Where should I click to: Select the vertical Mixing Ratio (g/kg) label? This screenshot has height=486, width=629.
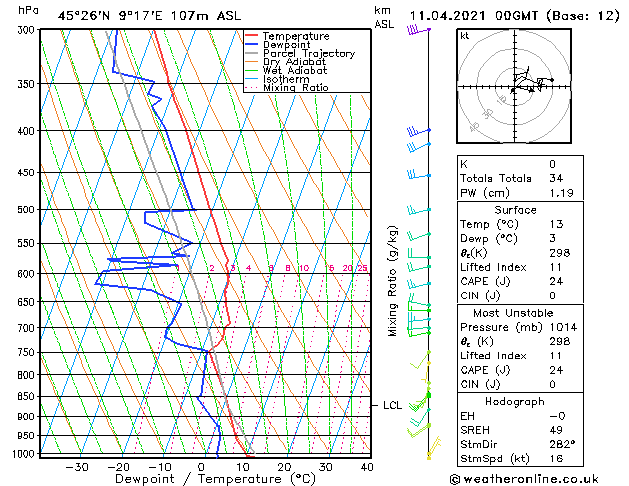click(x=392, y=281)
